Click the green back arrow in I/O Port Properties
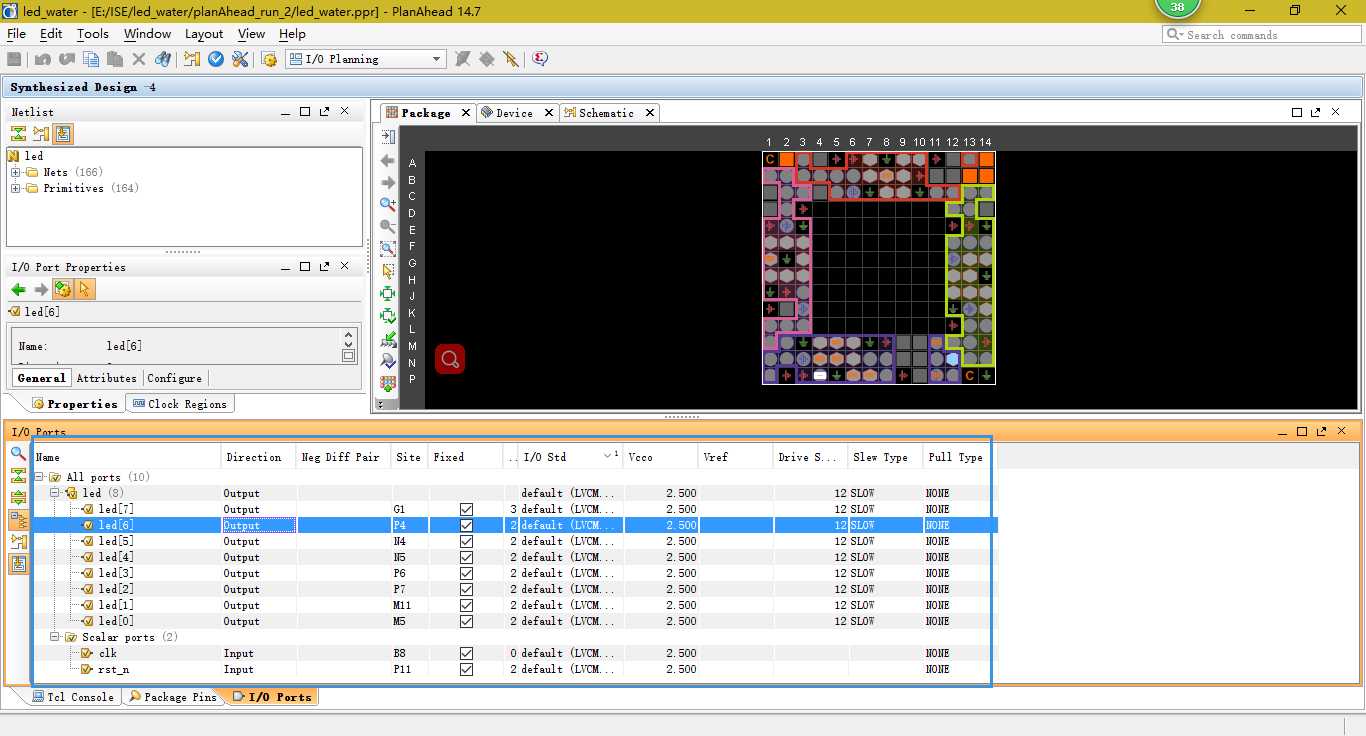The height and width of the screenshot is (736, 1366). pos(18,289)
